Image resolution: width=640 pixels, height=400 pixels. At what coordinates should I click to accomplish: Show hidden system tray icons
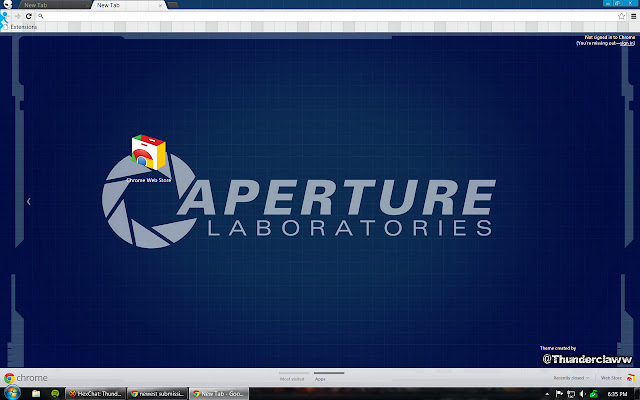547,394
